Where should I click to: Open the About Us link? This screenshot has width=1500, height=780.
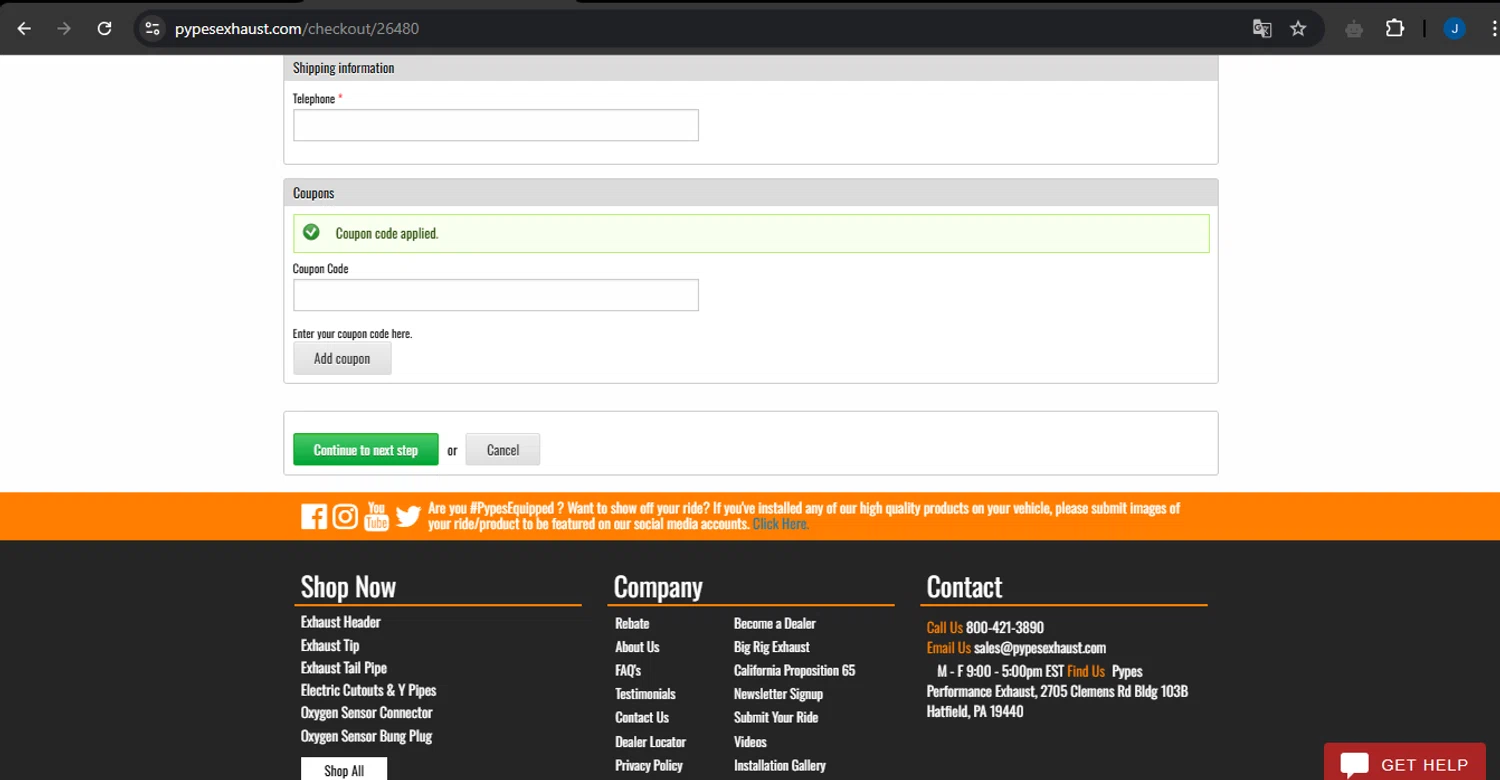(637, 647)
